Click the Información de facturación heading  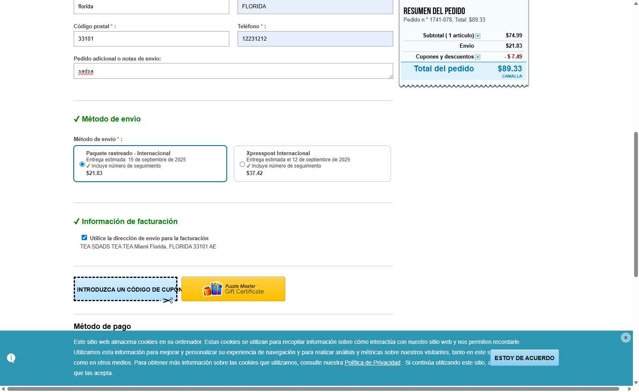126,221
